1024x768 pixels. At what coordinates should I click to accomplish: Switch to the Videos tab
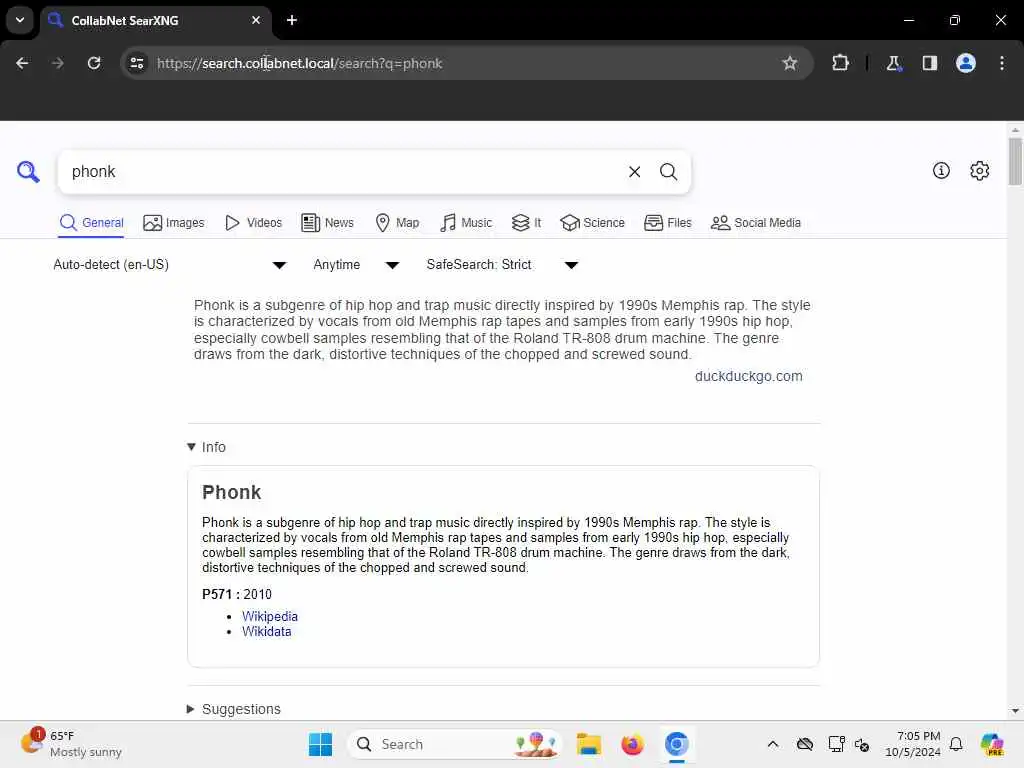[253, 223]
